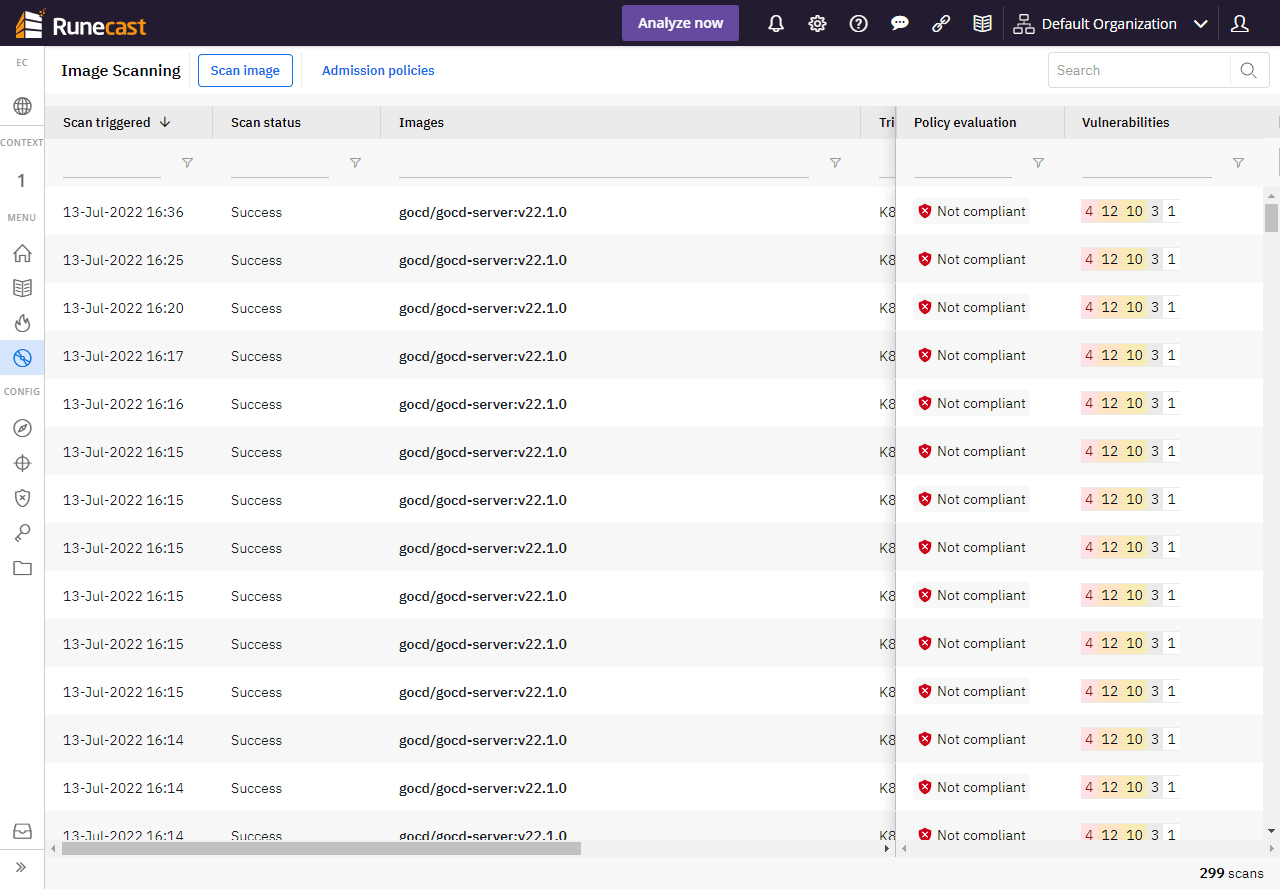1280x889 pixels.
Task: Click the scroll down arrow of table
Action: (x=1271, y=831)
